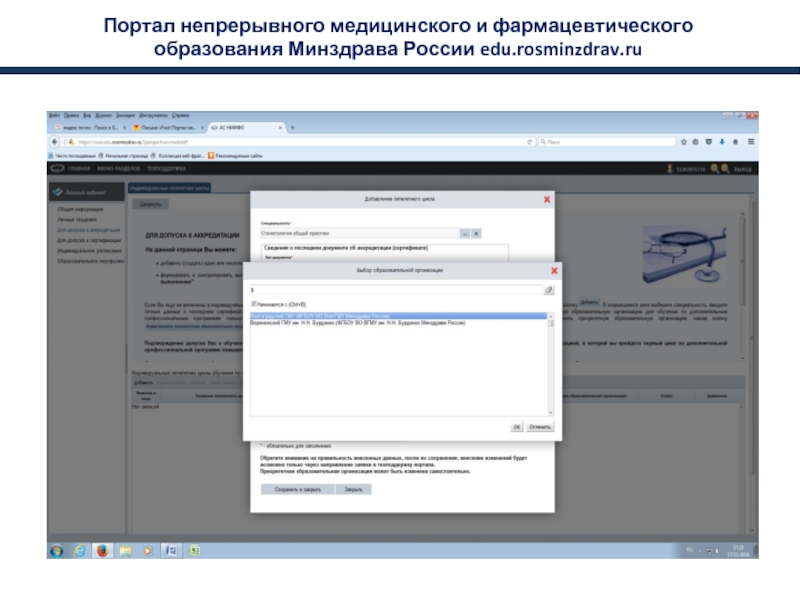Click the home icon in Firefox toolbar
The width and height of the screenshot is (800, 600).
coord(735,142)
